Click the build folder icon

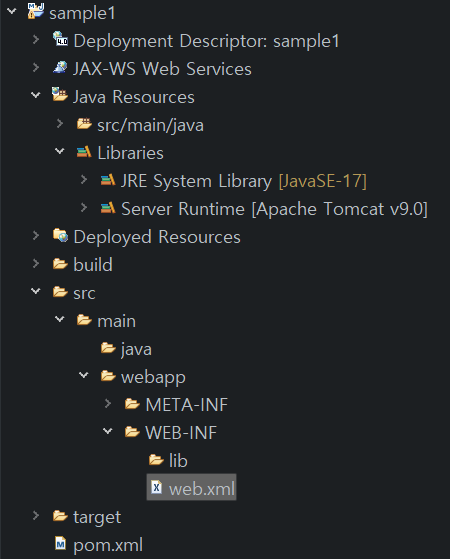(x=60, y=264)
